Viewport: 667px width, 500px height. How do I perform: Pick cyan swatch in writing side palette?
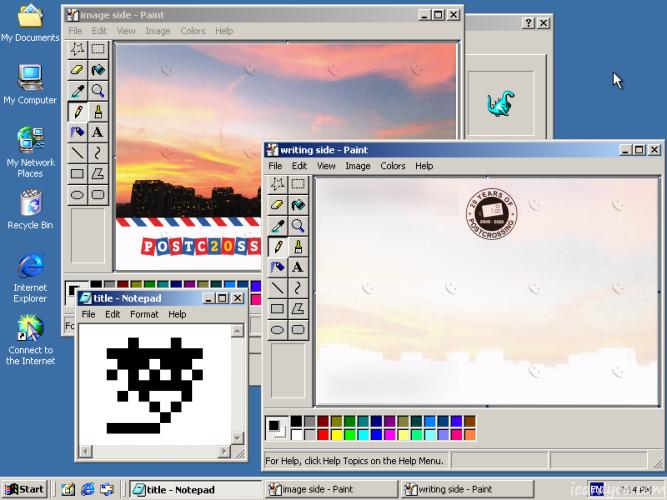click(x=363, y=434)
